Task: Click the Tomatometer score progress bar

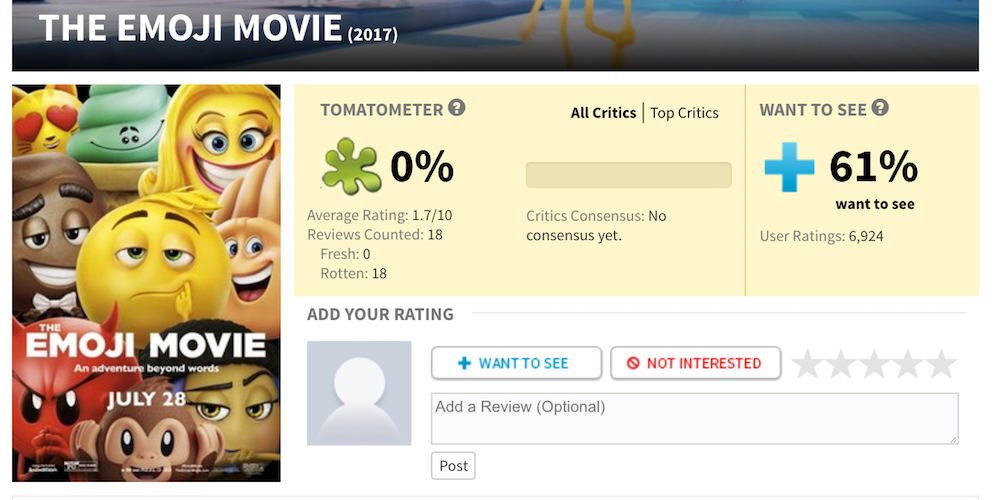Action: pyautogui.click(x=628, y=175)
